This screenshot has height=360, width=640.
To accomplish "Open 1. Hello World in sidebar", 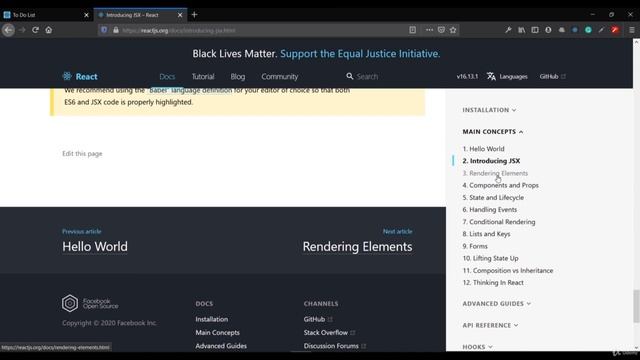I will click(x=483, y=149).
